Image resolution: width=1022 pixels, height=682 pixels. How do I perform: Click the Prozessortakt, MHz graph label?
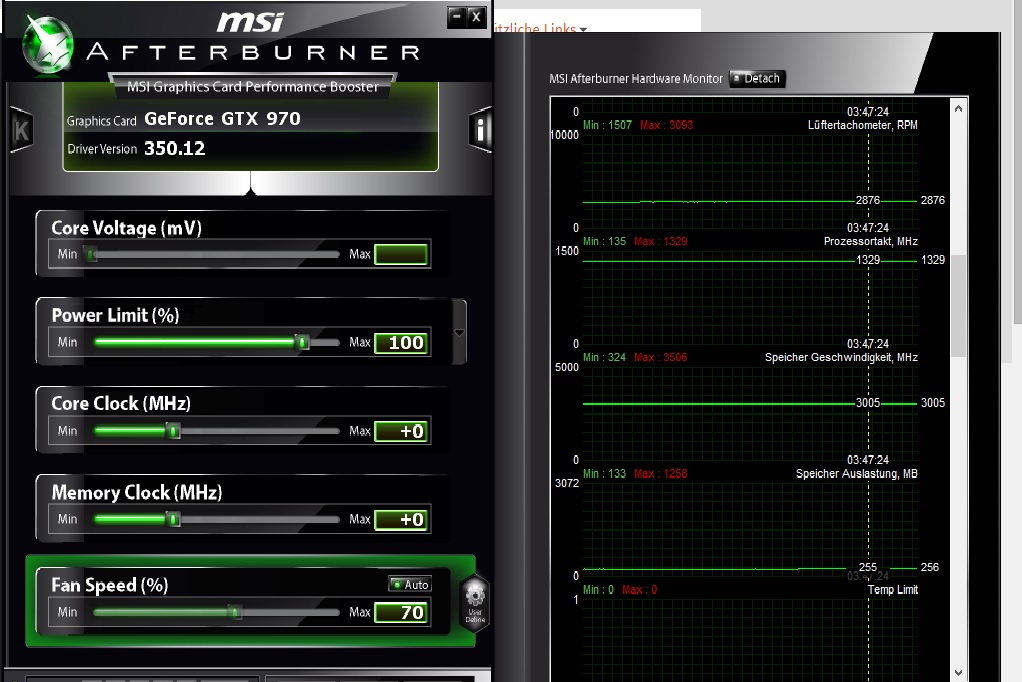[871, 241]
